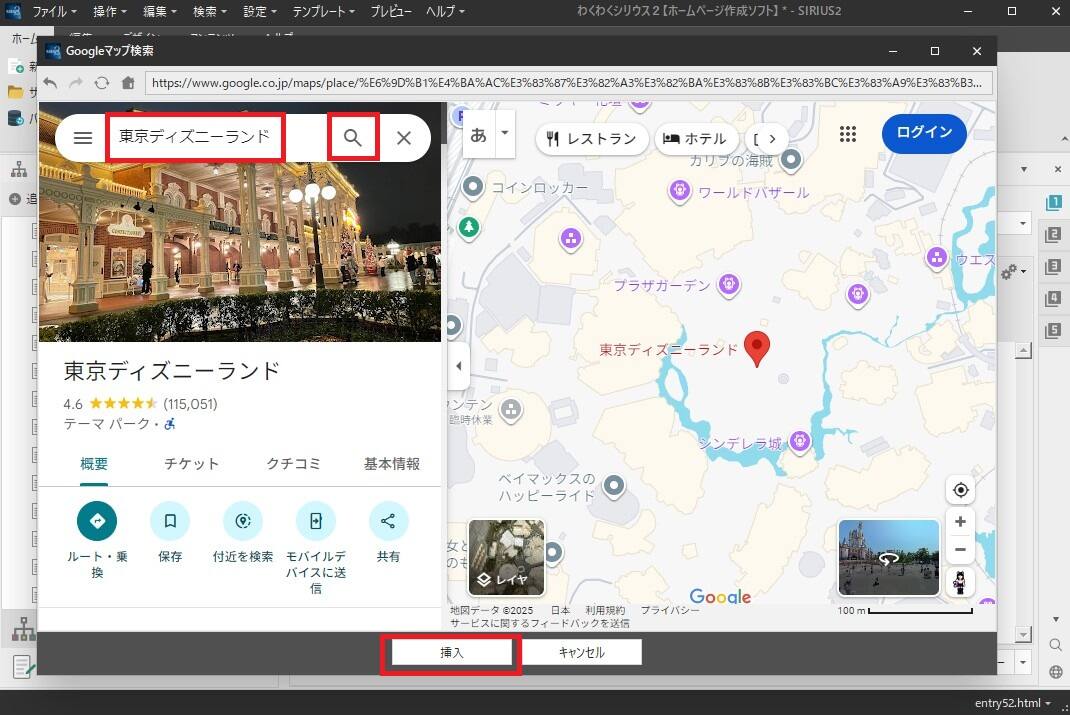Screen dimensions: 1070x715
Task: Open the プライバシー link
Action: click(x=670, y=610)
